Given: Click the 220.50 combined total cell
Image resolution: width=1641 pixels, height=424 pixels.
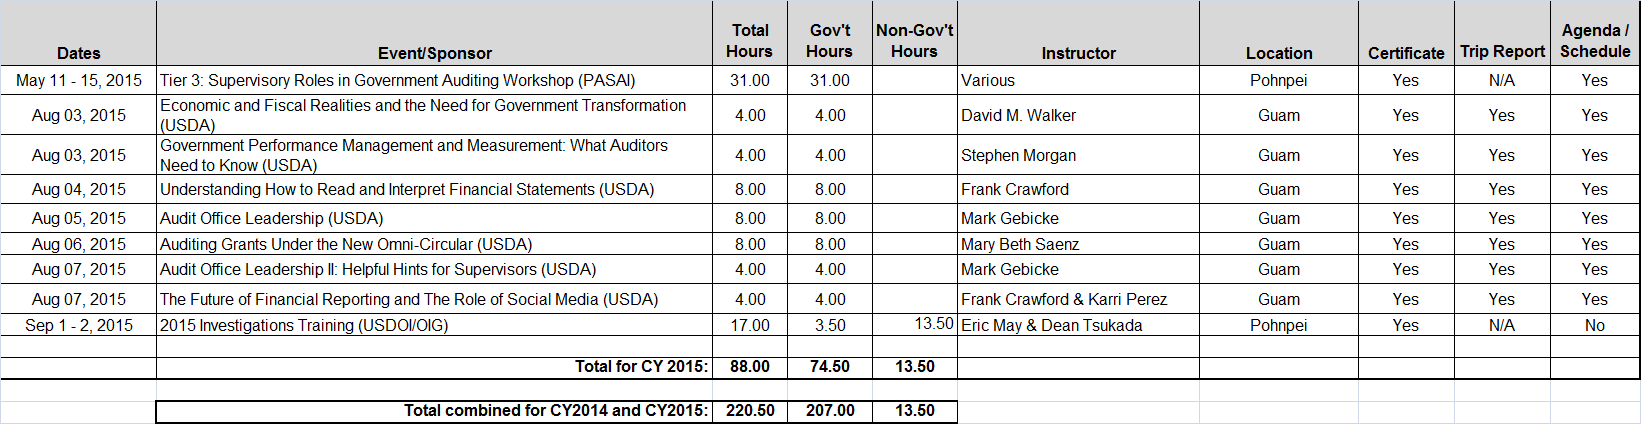Looking at the screenshot, I should (750, 410).
